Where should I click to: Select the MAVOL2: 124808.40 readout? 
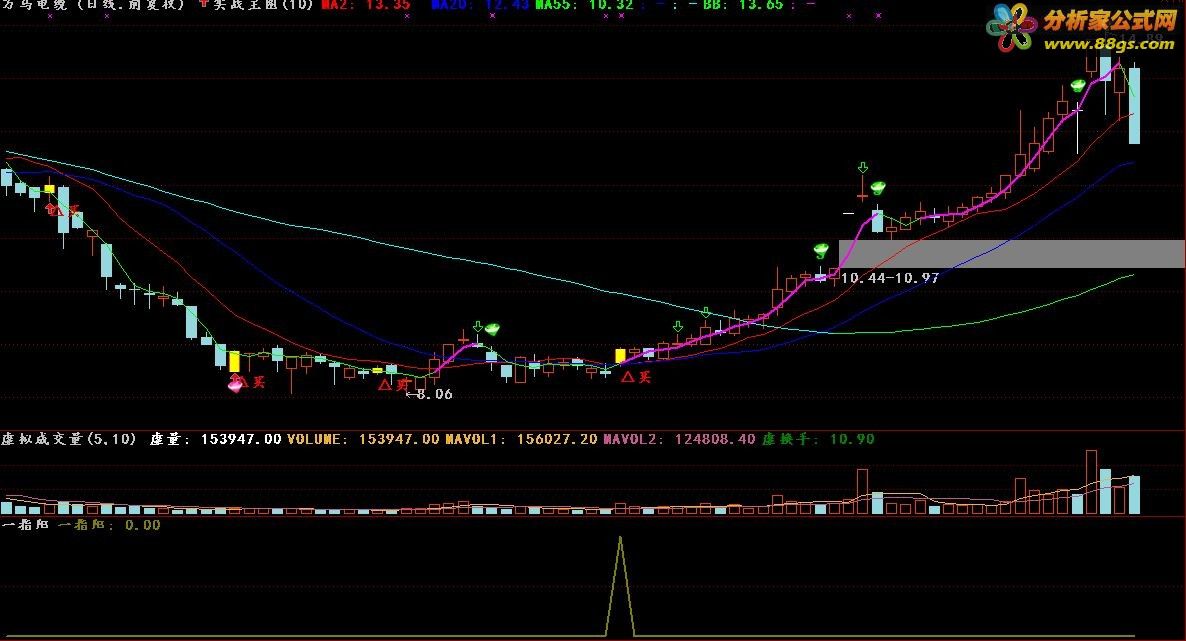pyautogui.click(x=679, y=439)
